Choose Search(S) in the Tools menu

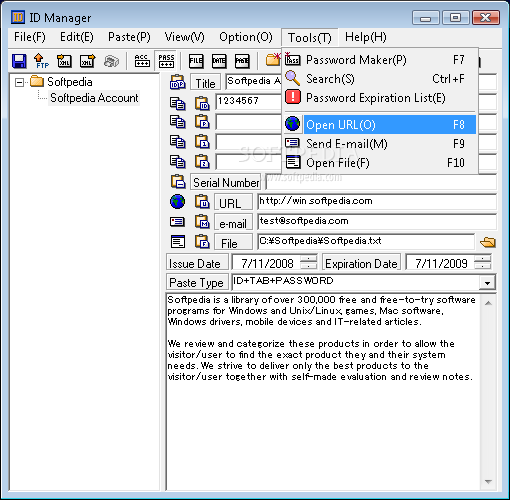380,79
